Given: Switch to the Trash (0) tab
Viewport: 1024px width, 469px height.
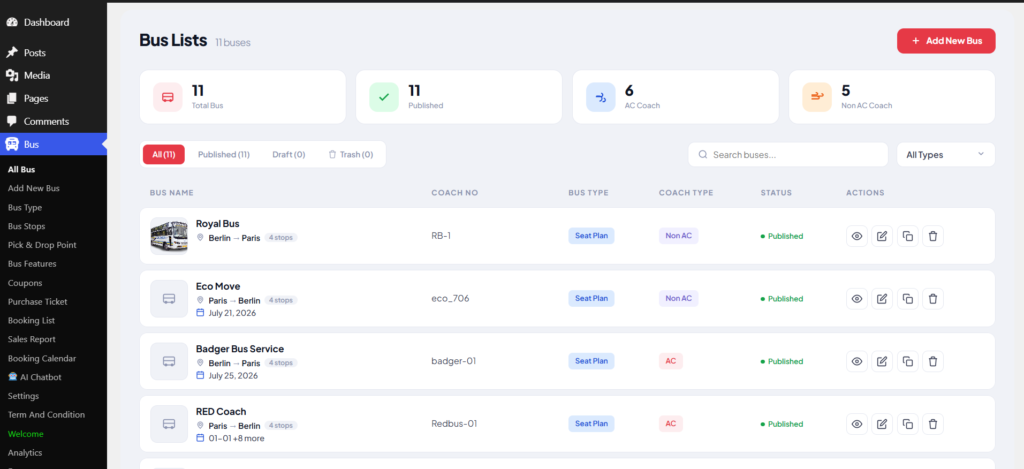Looking at the screenshot, I should click(351, 155).
